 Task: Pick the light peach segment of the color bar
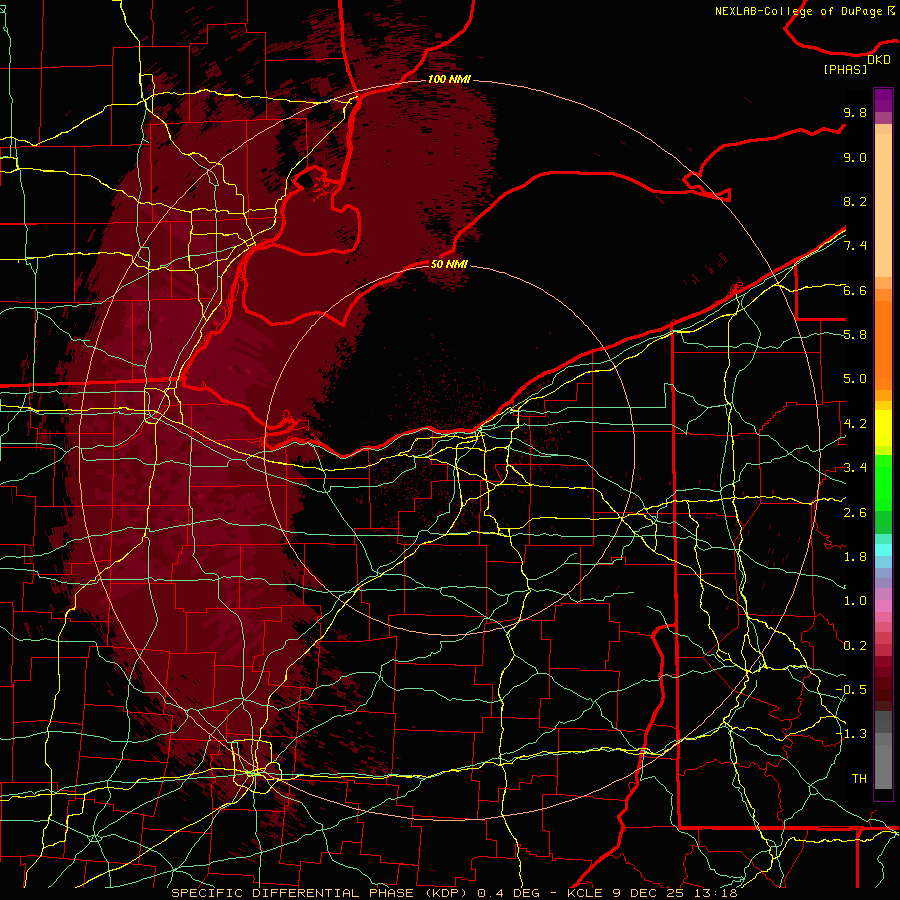click(883, 205)
